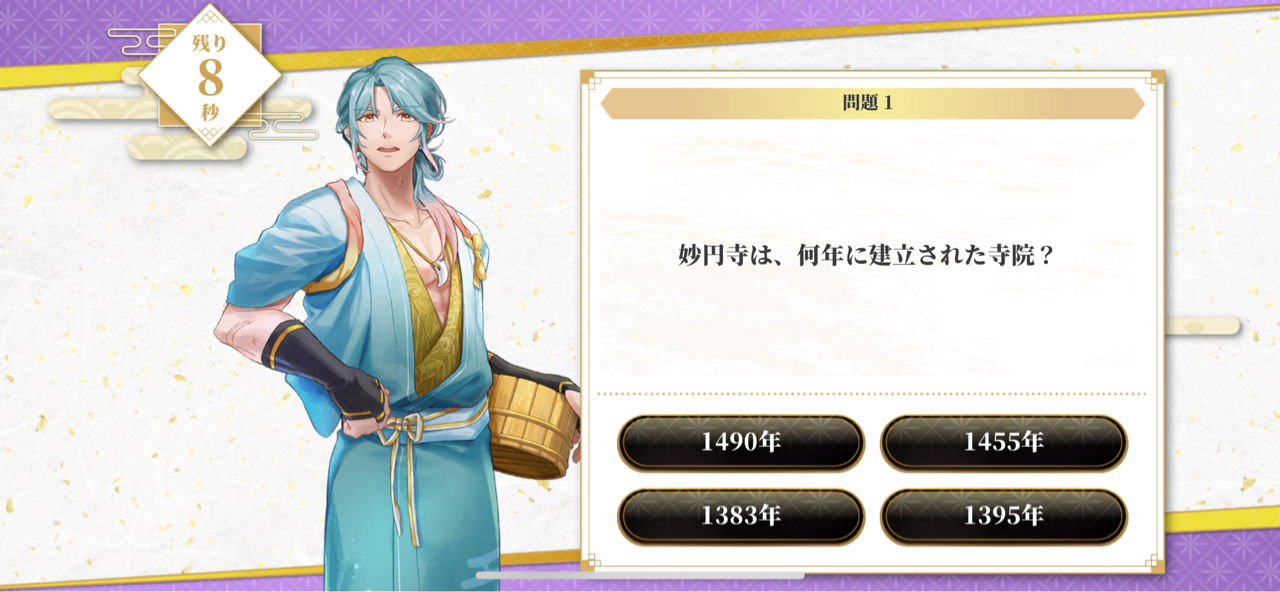The width and height of the screenshot is (1280, 592).
Task: Choose the 1490年 answer button
Action: (x=740, y=443)
